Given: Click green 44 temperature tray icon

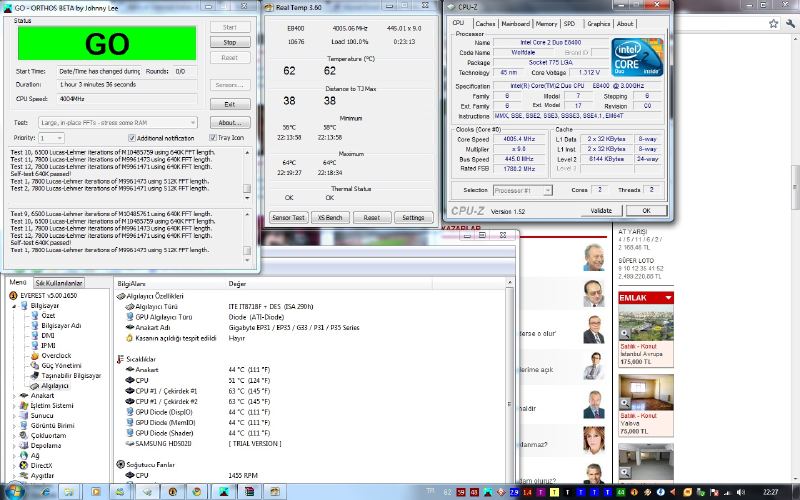Looking at the screenshot, I should [x=620, y=492].
